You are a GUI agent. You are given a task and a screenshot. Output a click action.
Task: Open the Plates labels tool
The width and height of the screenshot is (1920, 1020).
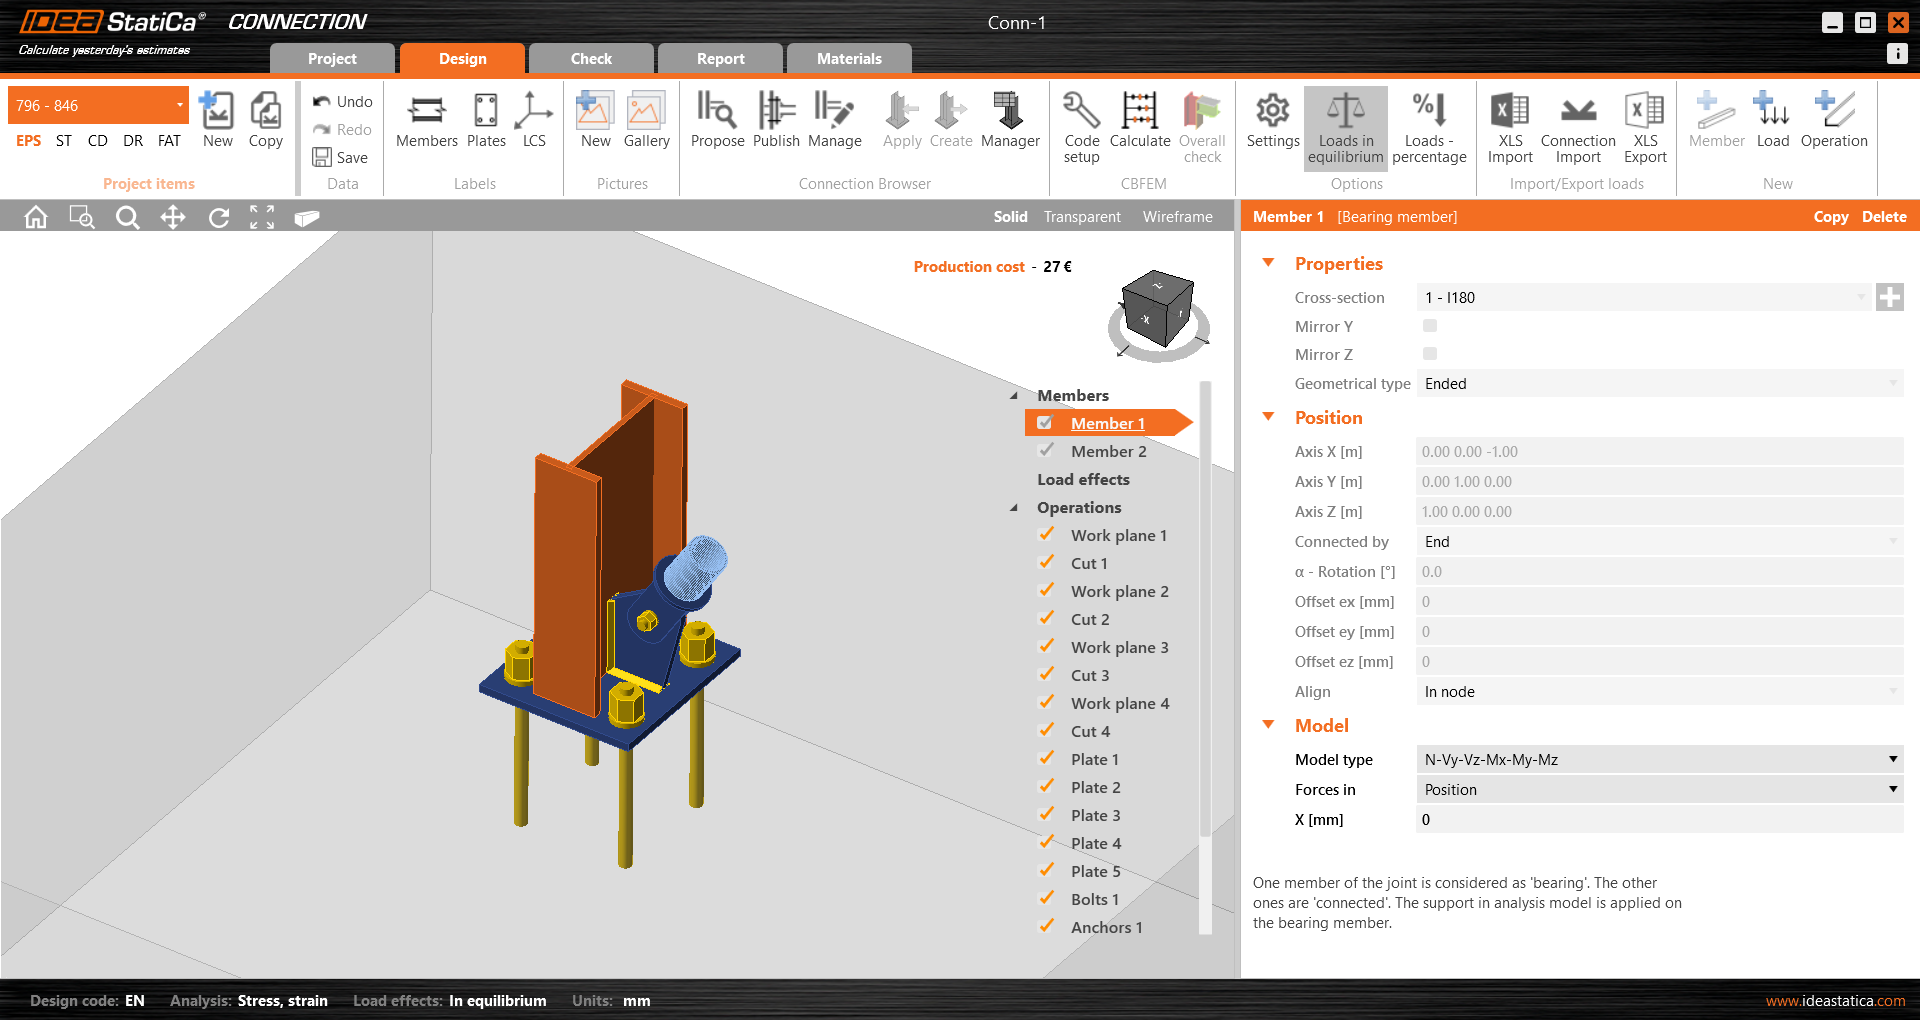coord(486,120)
